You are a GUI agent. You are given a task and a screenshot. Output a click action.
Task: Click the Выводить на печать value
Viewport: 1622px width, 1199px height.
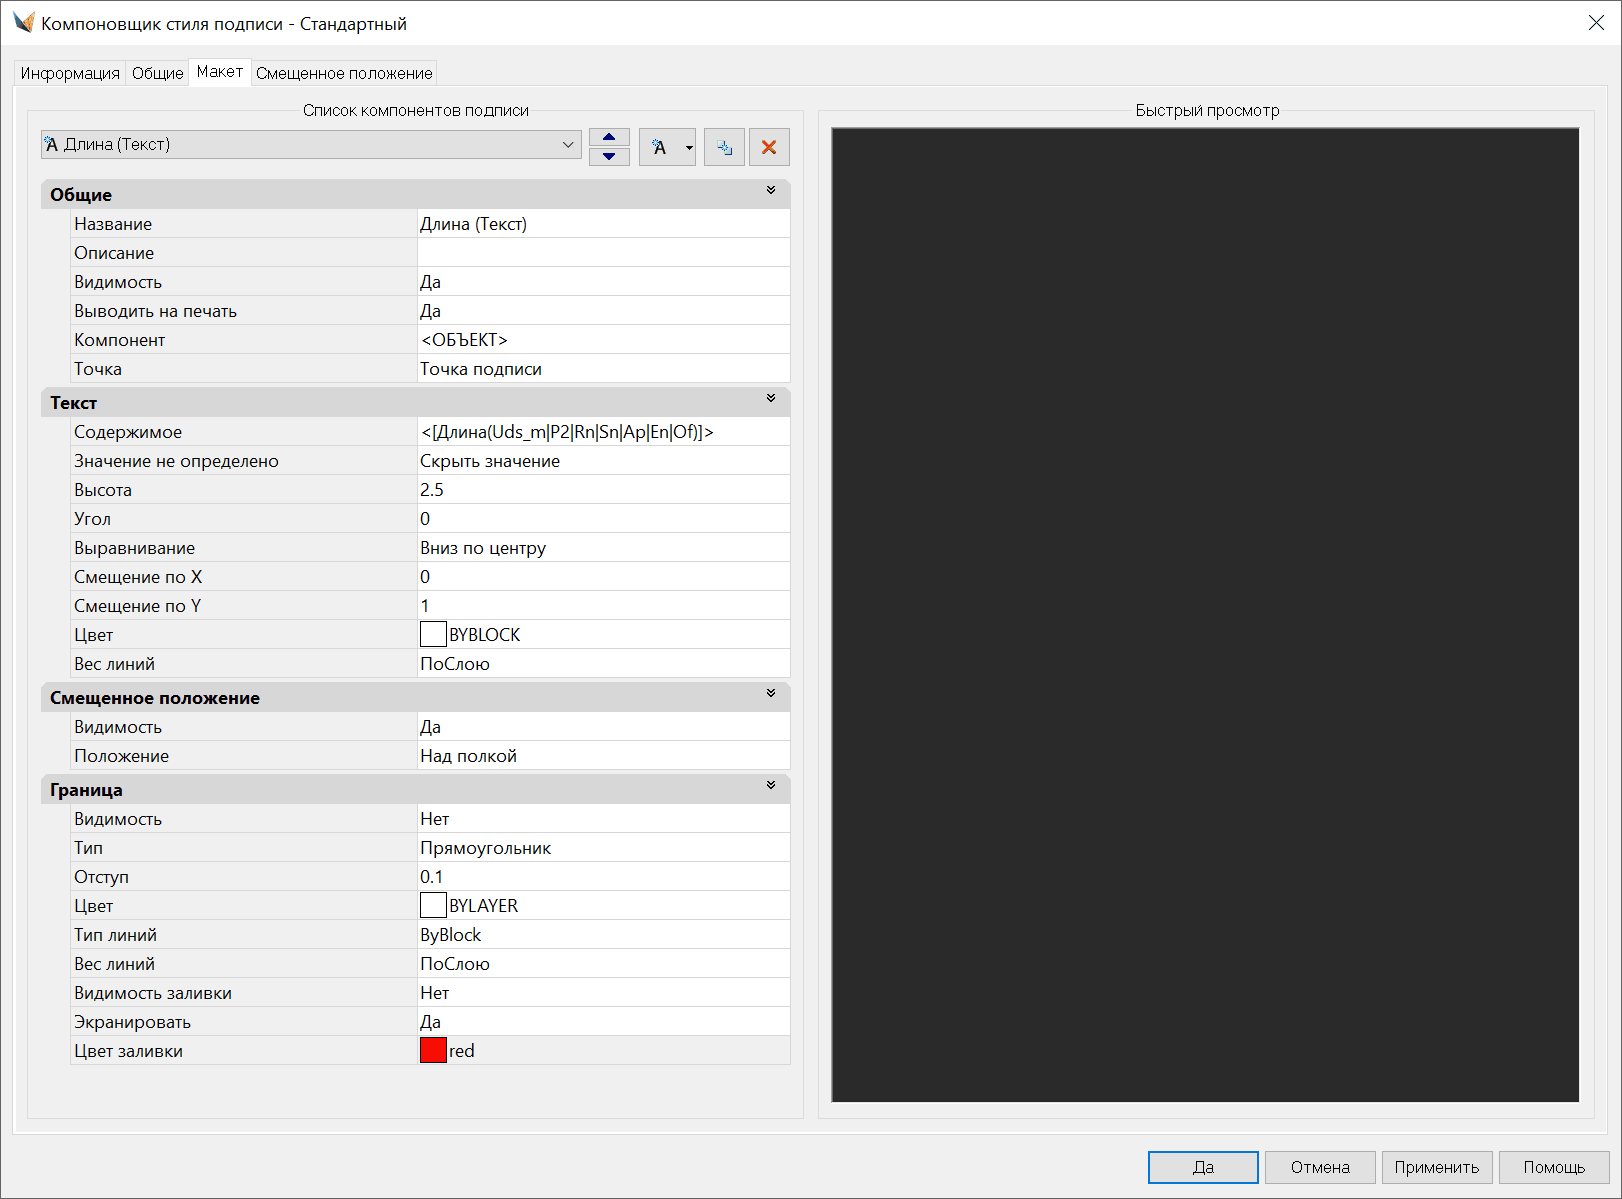point(604,311)
